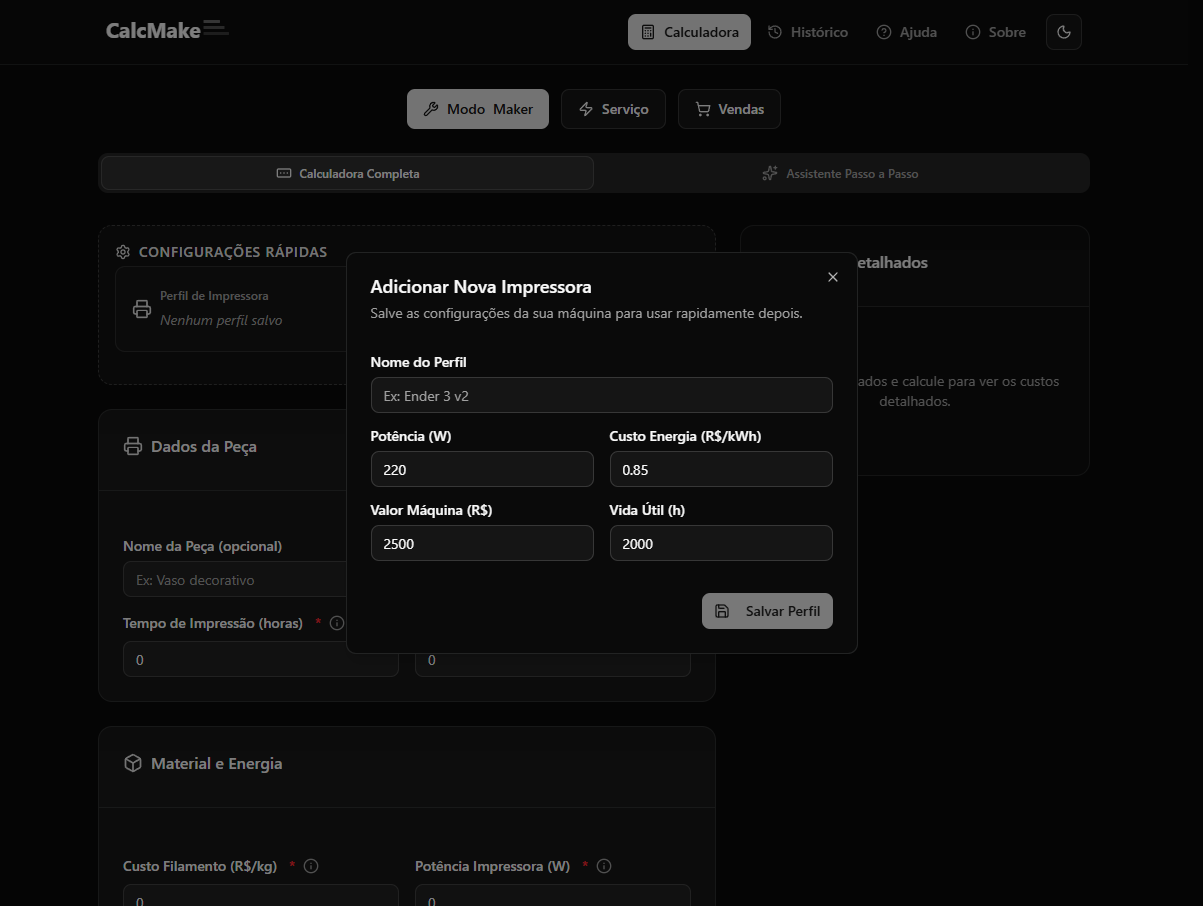
Task: Switch to Vendas mode
Action: click(729, 109)
